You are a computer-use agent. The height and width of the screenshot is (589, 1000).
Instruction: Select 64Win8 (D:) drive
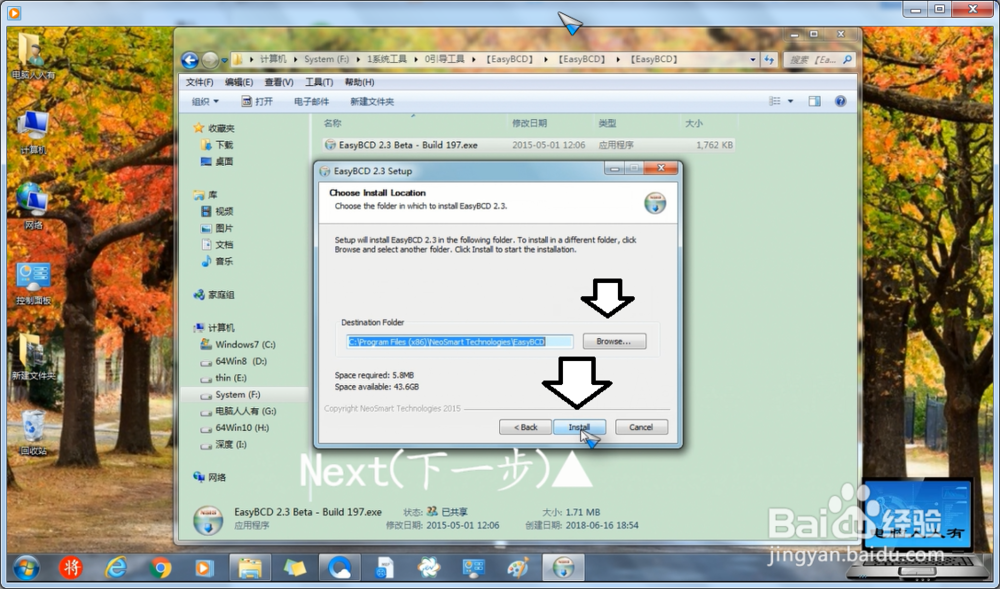tap(233, 361)
